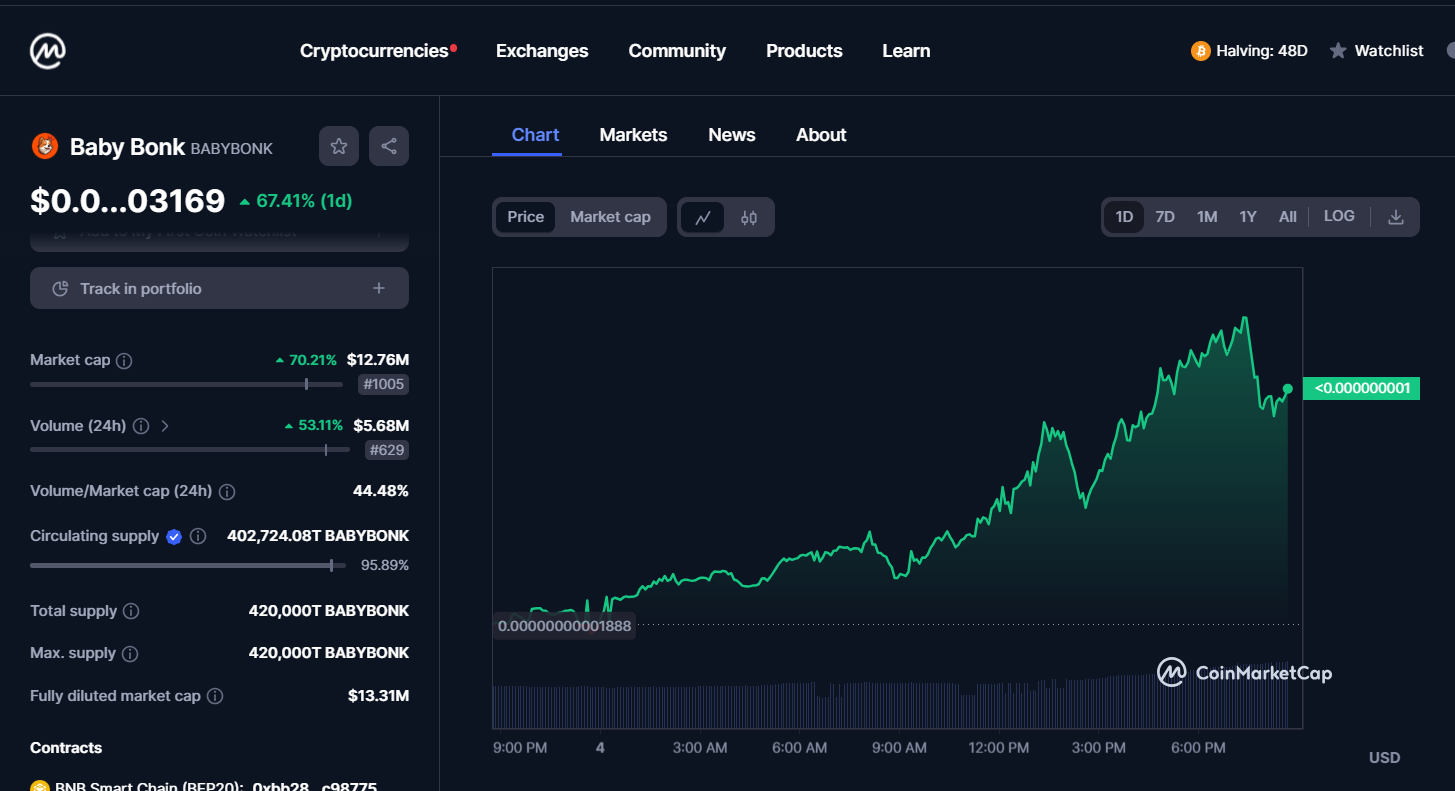Screen dimensions: 1455x791
Task: Star Baby Bonk to add to watchlist
Action: (x=339, y=146)
